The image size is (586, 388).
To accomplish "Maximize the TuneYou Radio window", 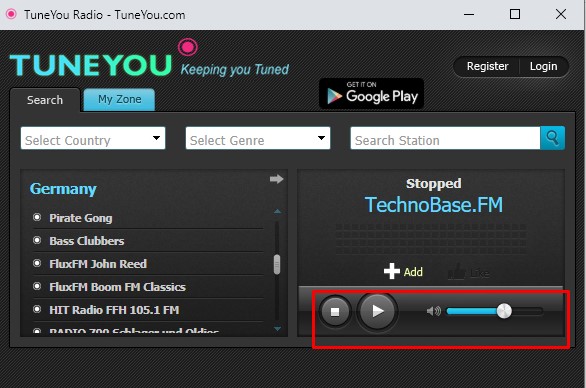I will pos(515,14).
